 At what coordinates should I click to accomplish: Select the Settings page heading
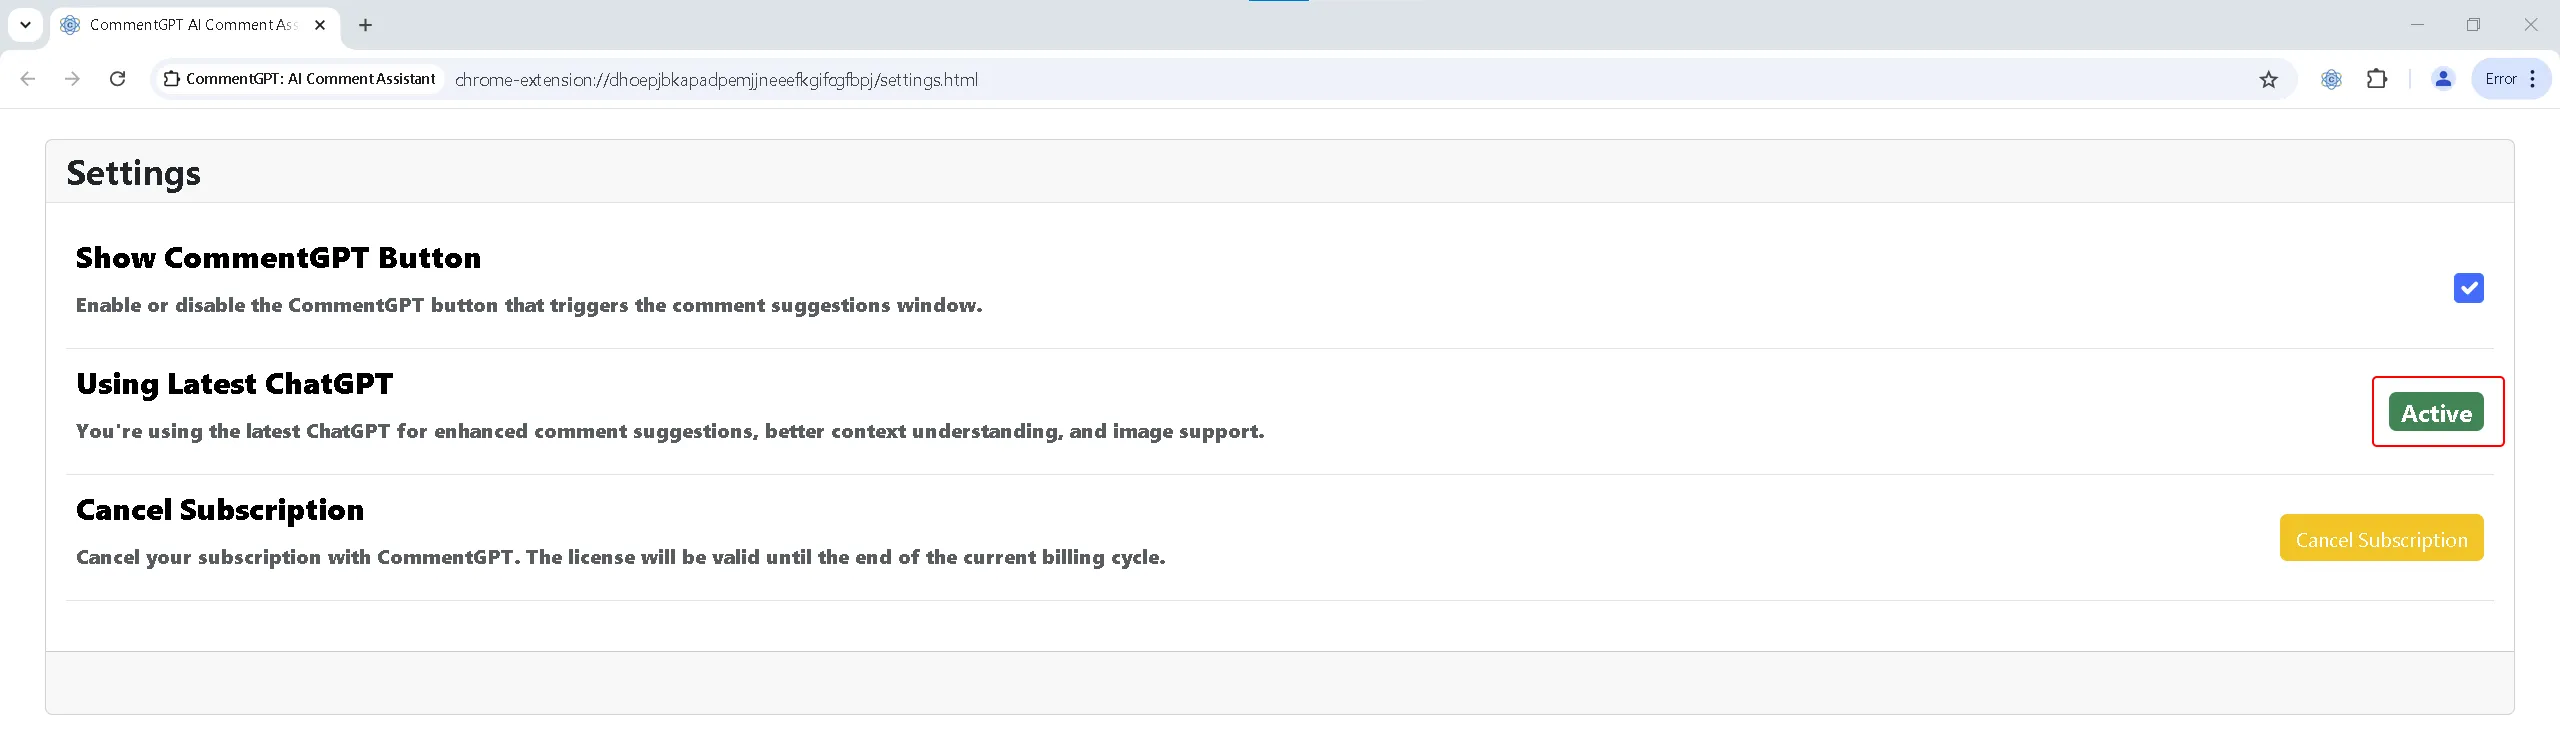(x=134, y=174)
